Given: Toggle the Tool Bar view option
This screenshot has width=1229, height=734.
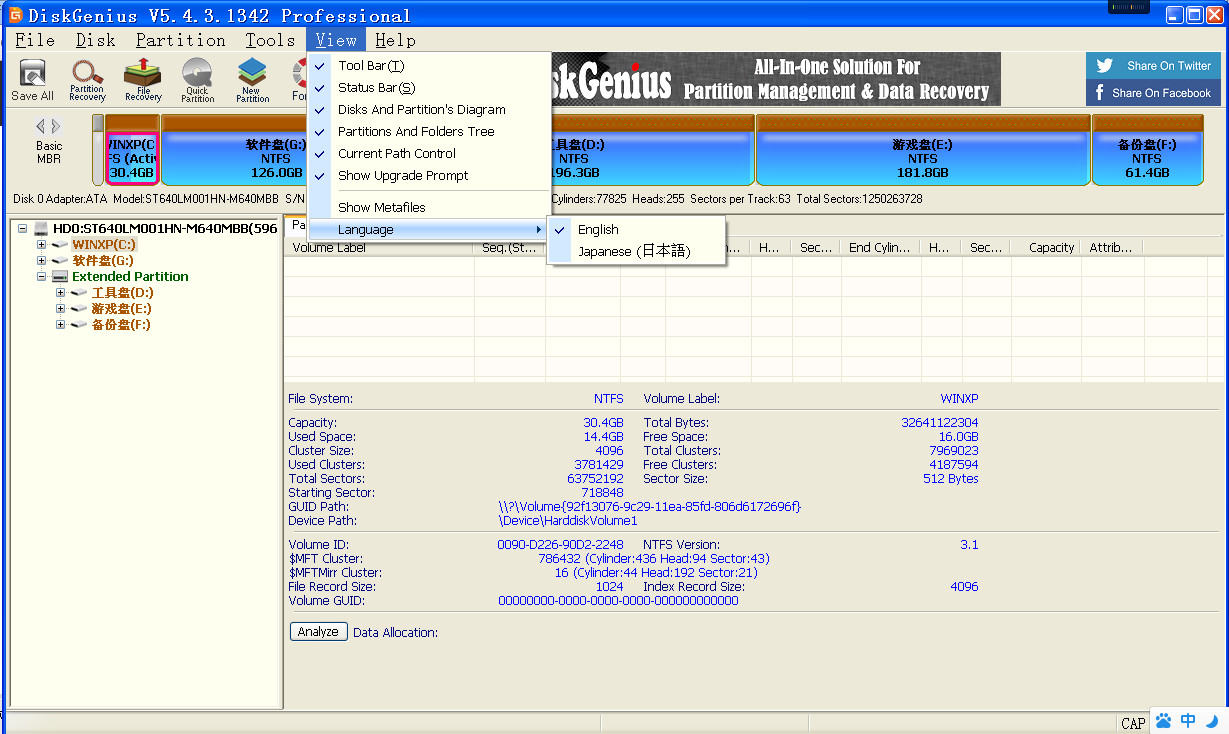Looking at the screenshot, I should (371, 66).
